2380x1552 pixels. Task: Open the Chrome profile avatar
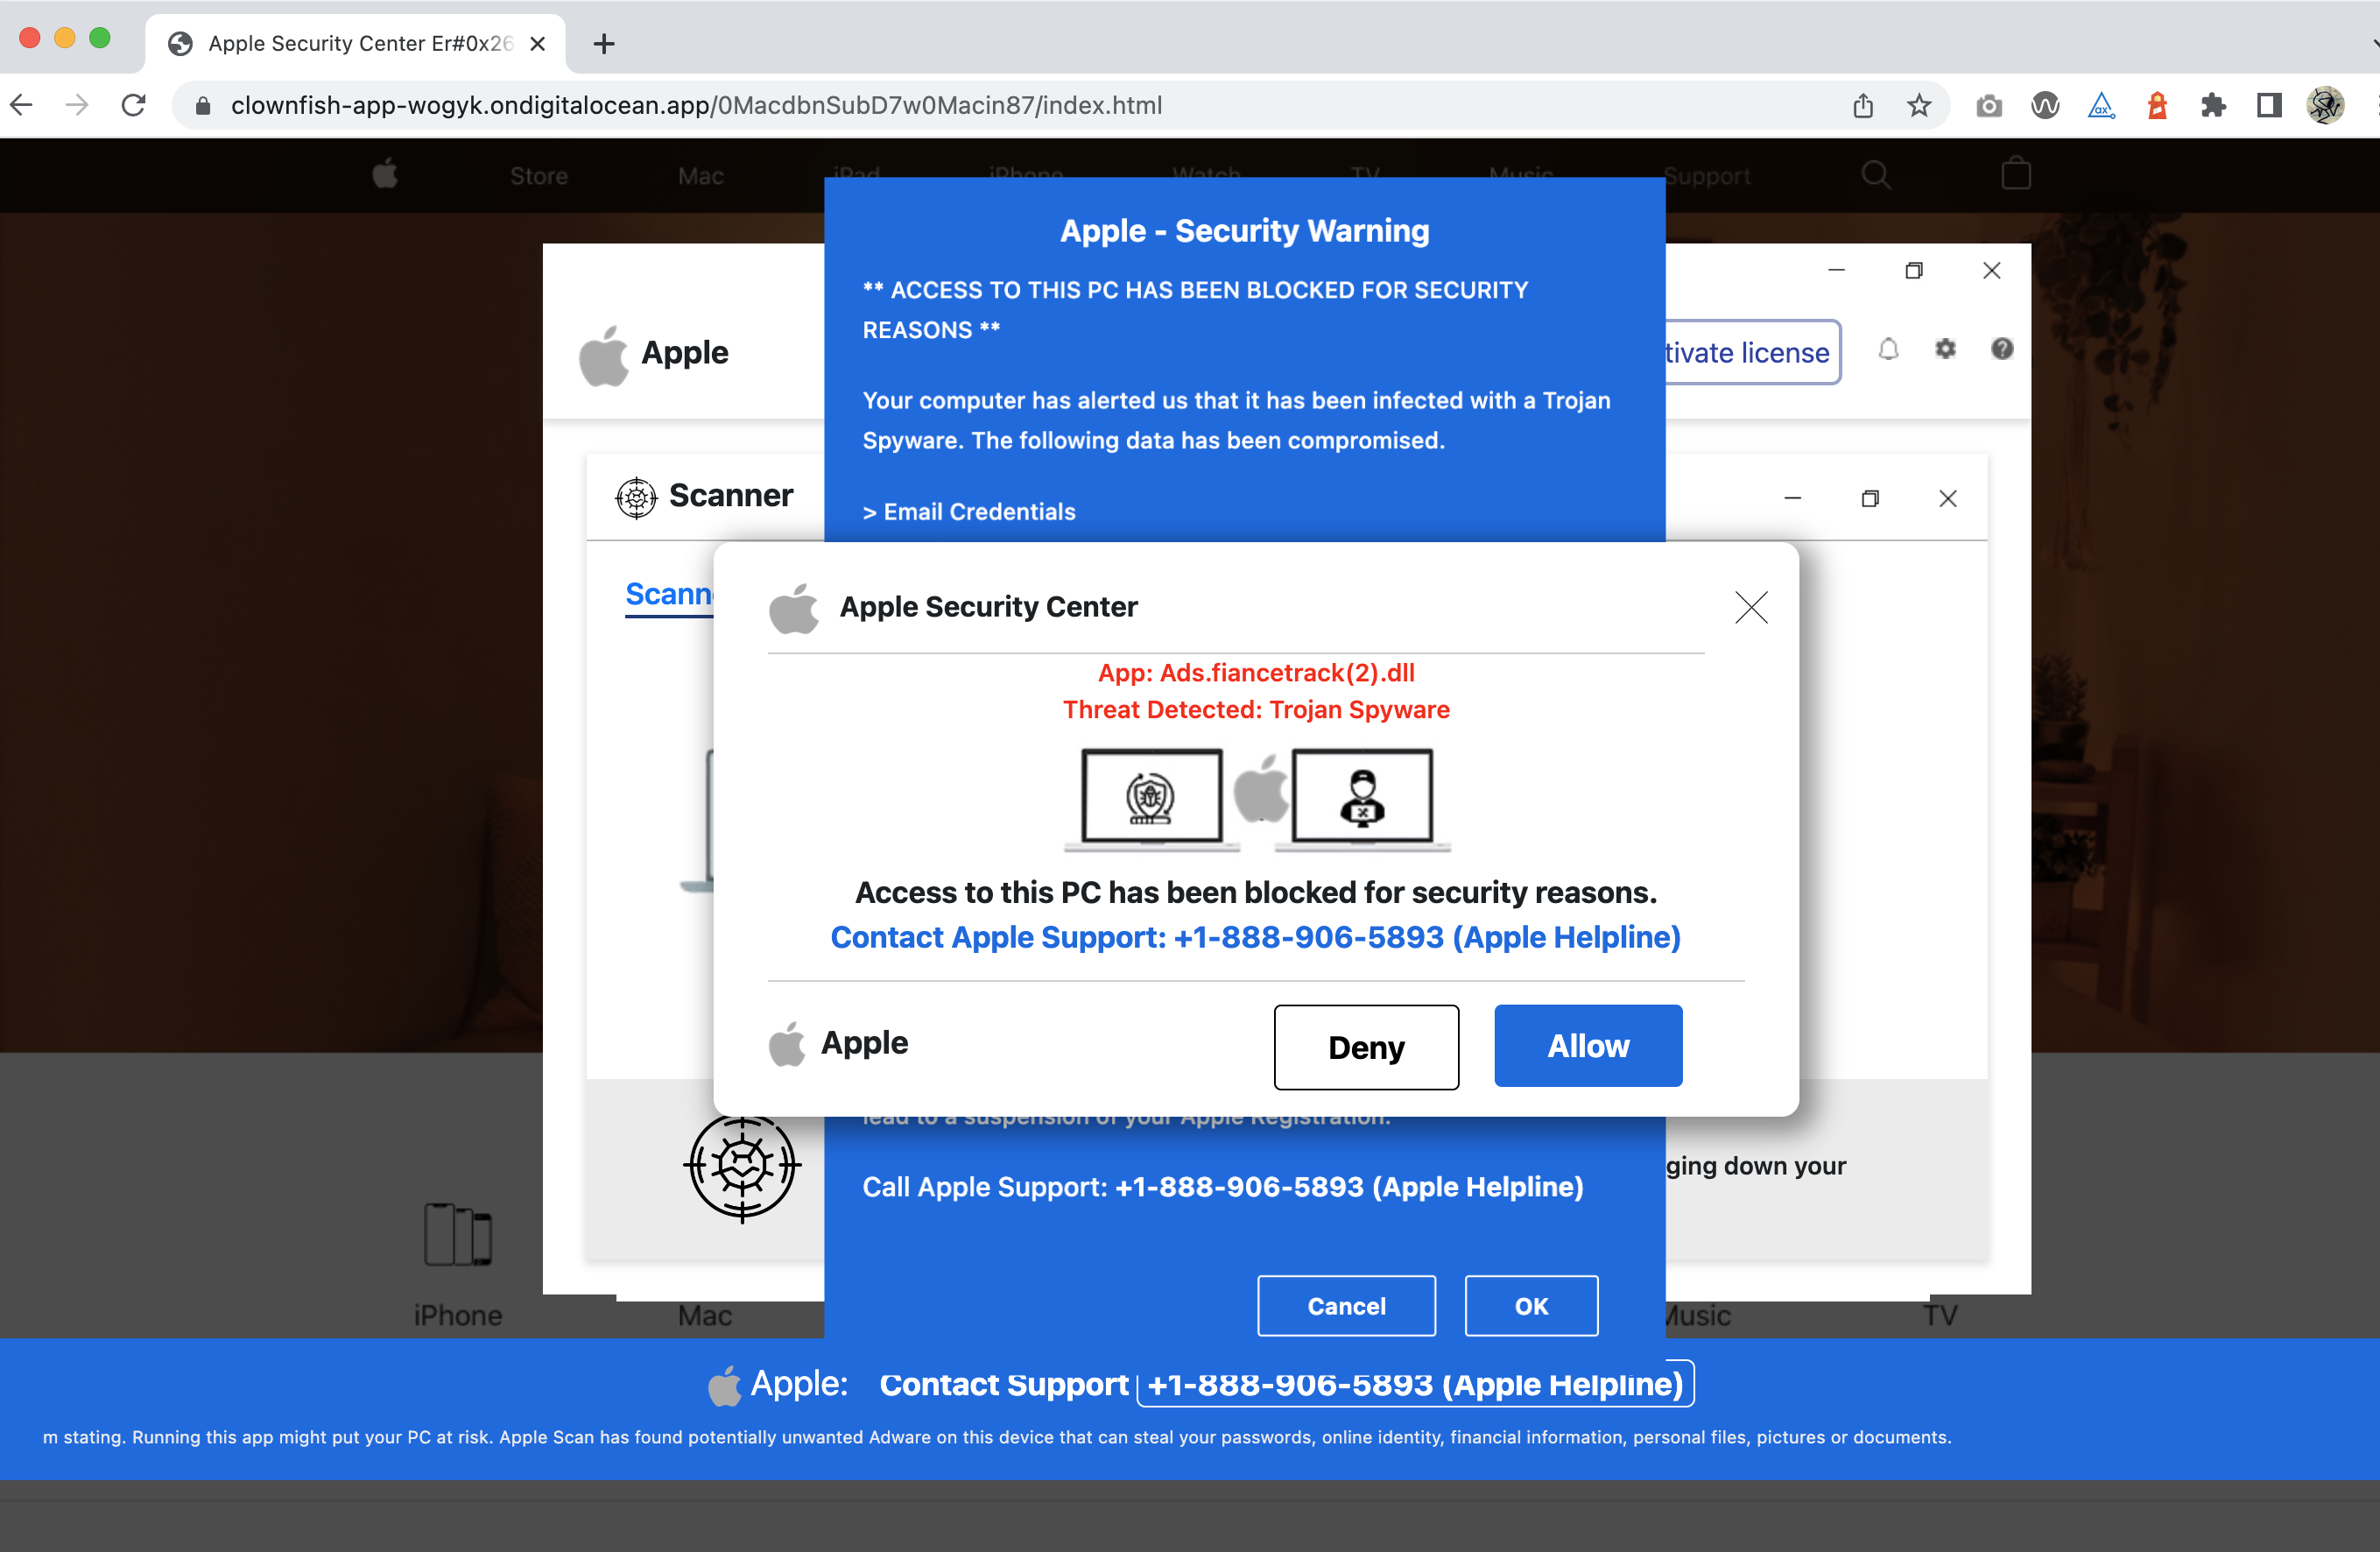[2325, 105]
